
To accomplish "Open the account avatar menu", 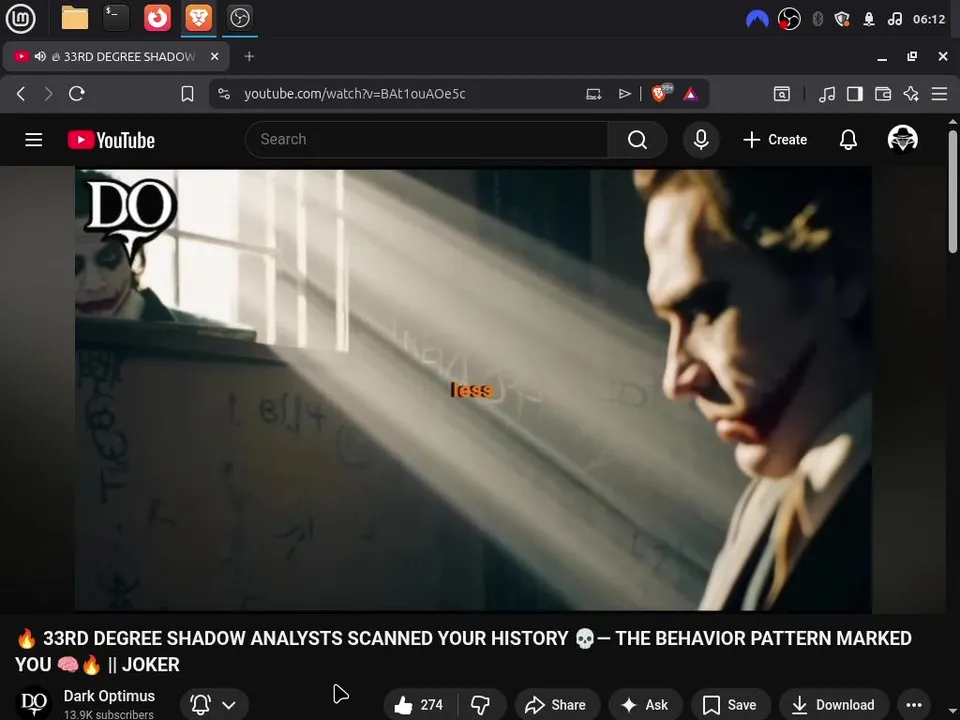I will click(x=902, y=139).
